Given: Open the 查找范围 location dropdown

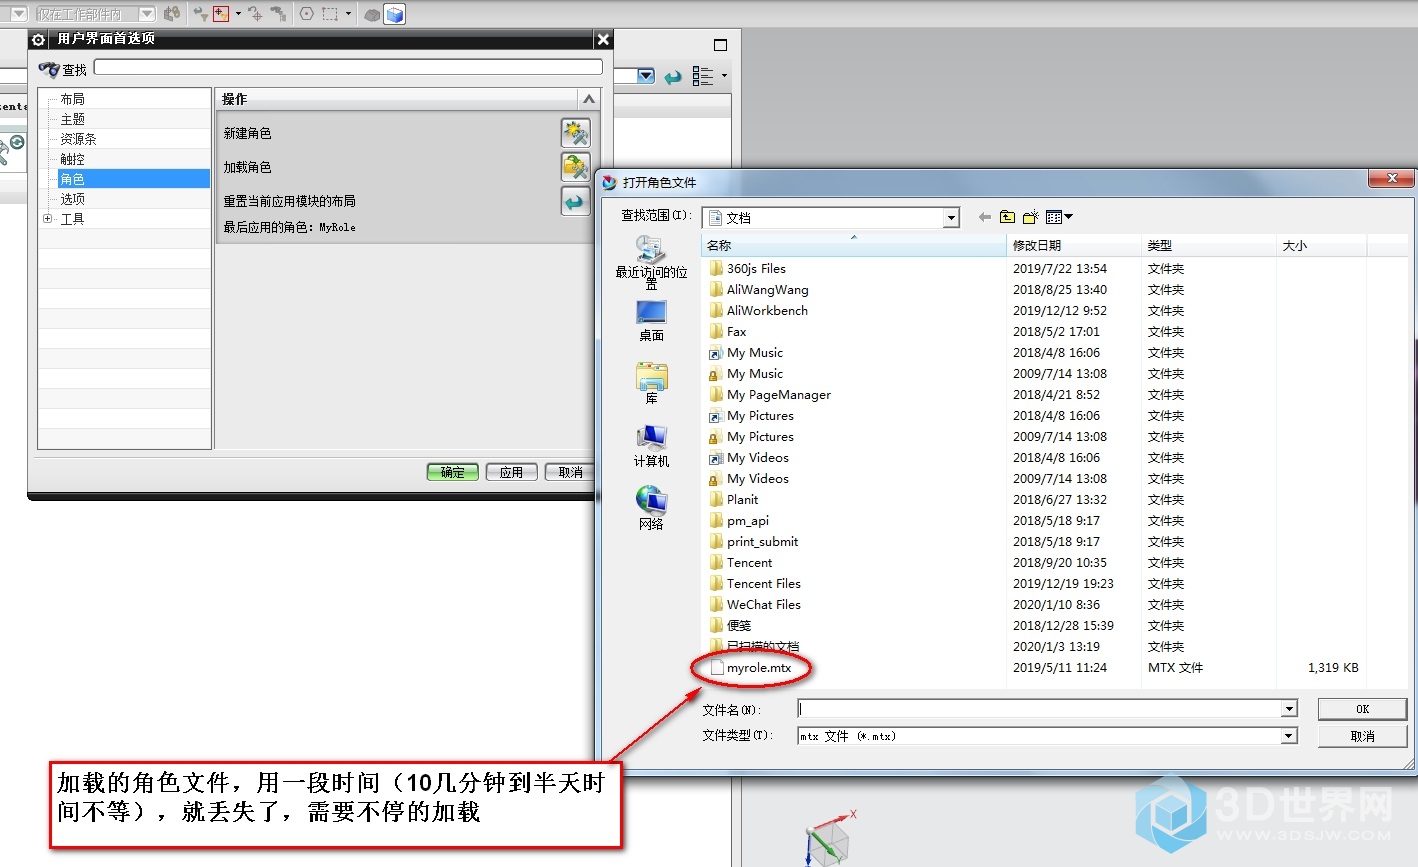Looking at the screenshot, I should (951, 218).
